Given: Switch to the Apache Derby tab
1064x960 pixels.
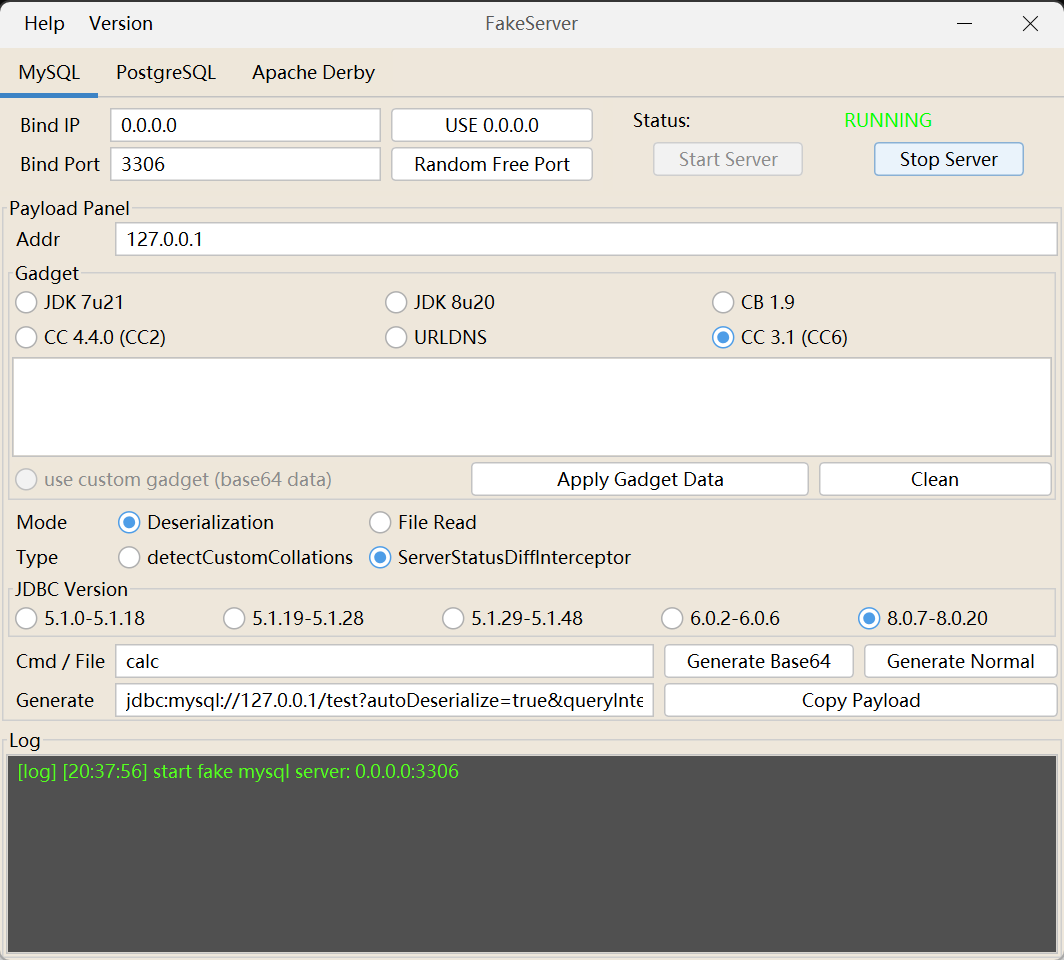Looking at the screenshot, I should click(x=313, y=73).
